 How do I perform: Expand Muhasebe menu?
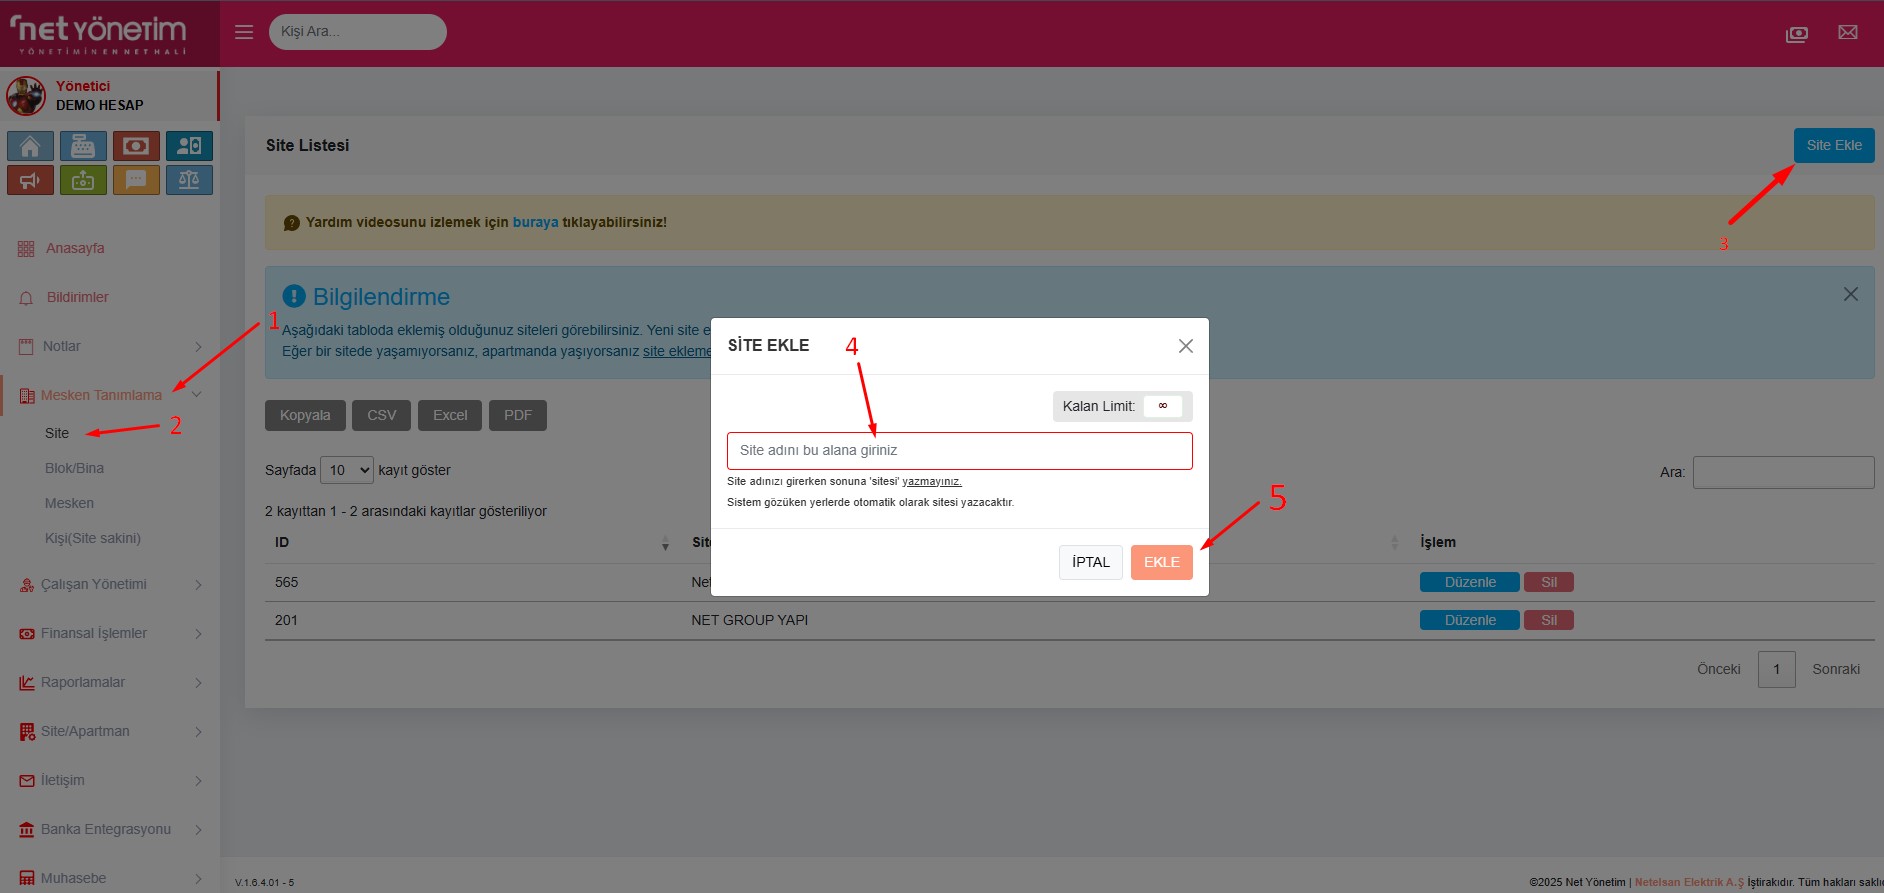[110, 878]
